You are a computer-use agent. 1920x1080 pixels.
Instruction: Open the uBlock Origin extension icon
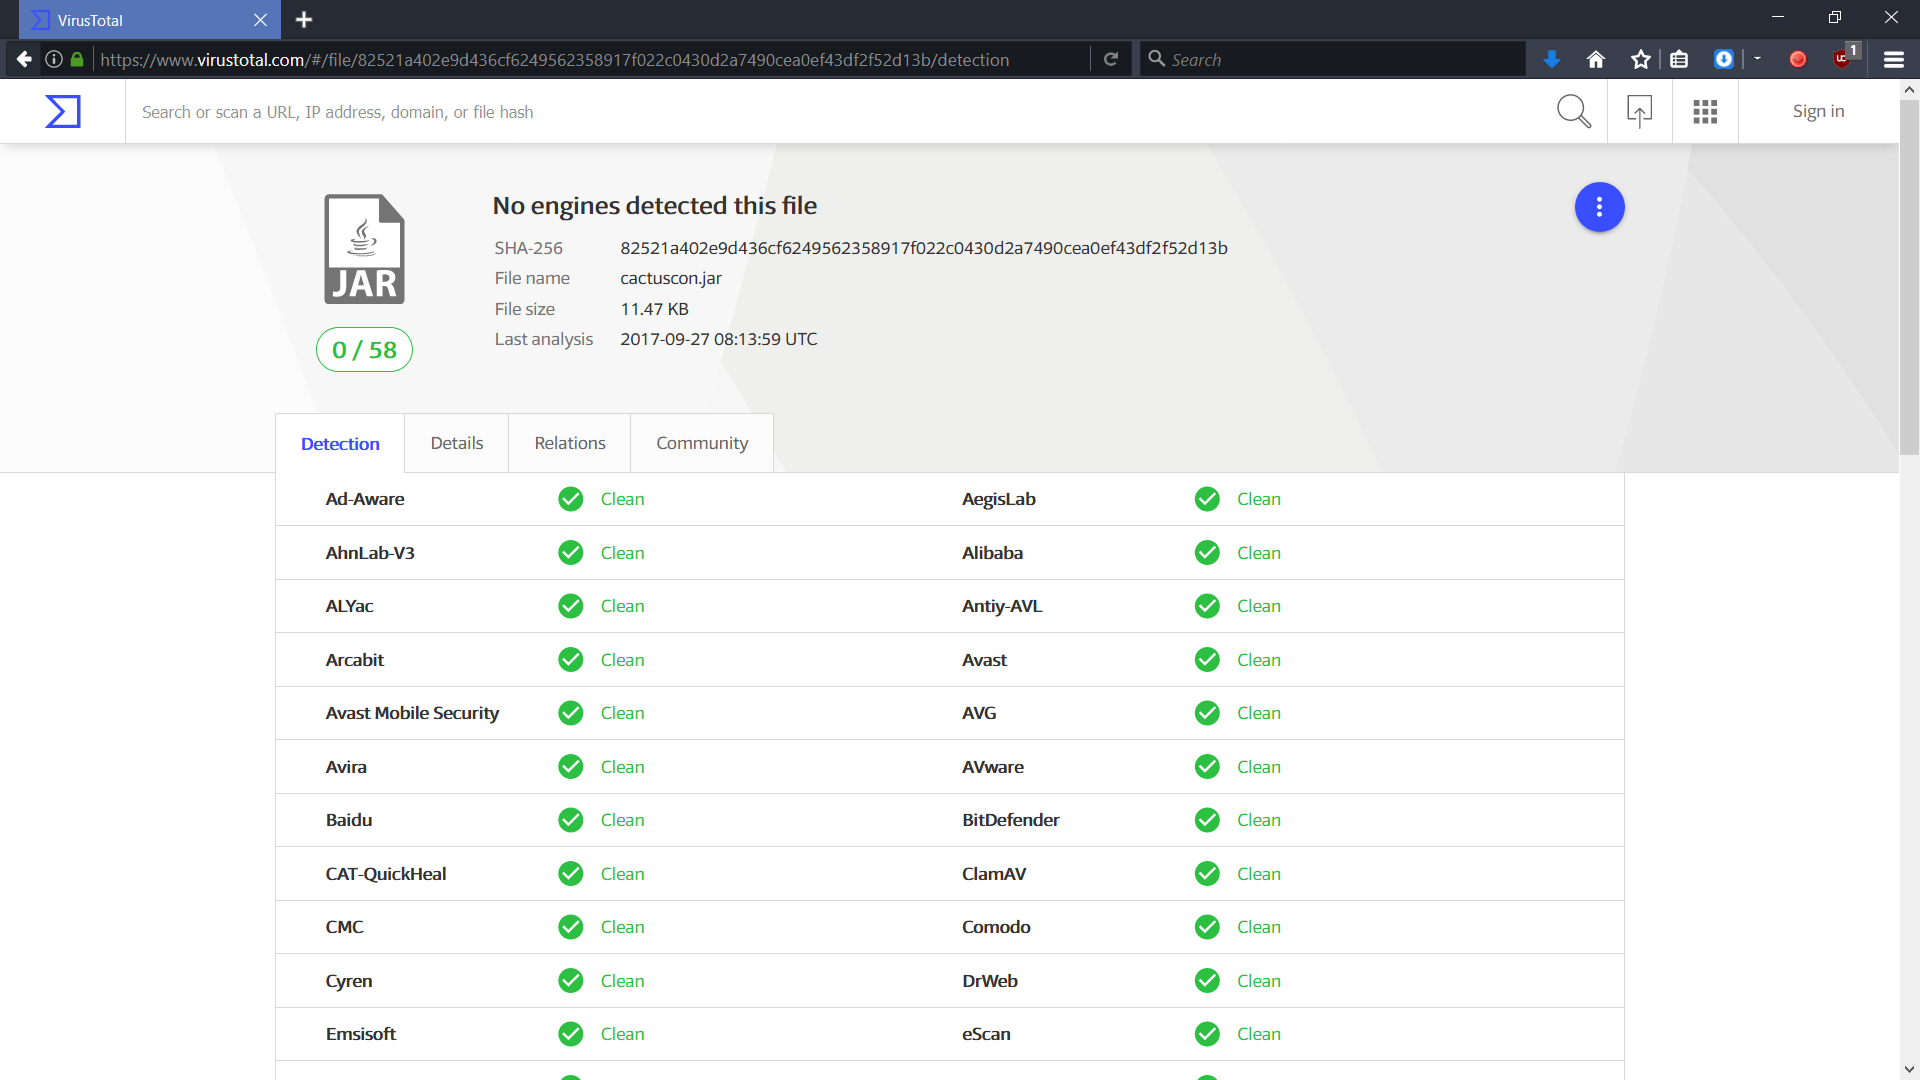tap(1842, 60)
